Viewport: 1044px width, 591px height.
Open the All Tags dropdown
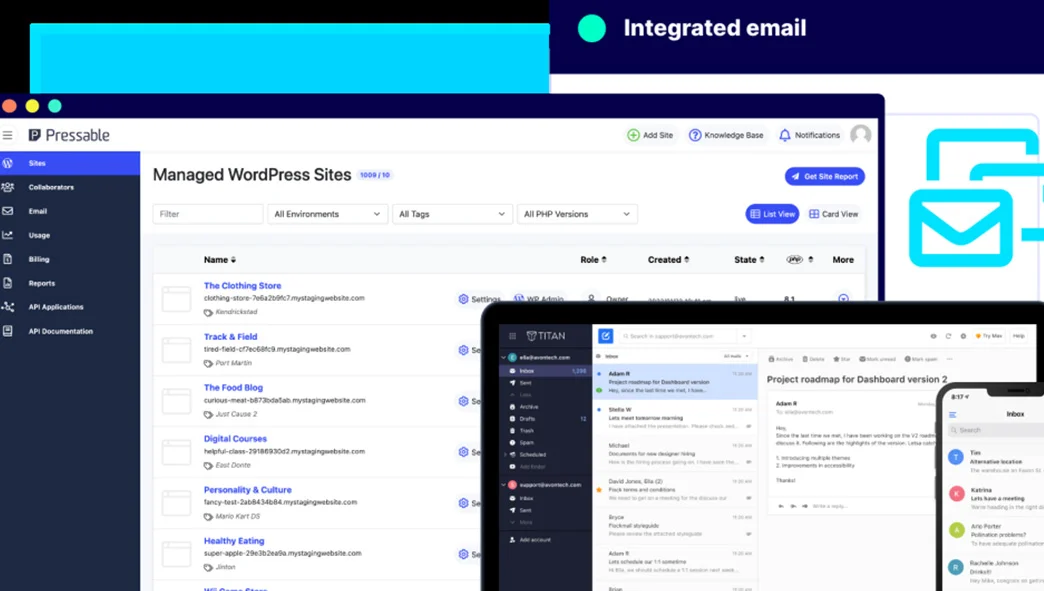tap(452, 214)
